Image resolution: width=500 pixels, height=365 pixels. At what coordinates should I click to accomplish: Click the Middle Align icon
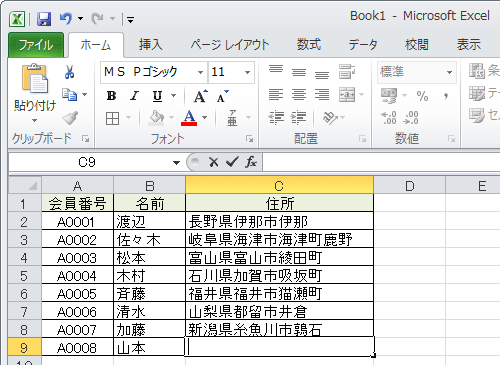299,72
